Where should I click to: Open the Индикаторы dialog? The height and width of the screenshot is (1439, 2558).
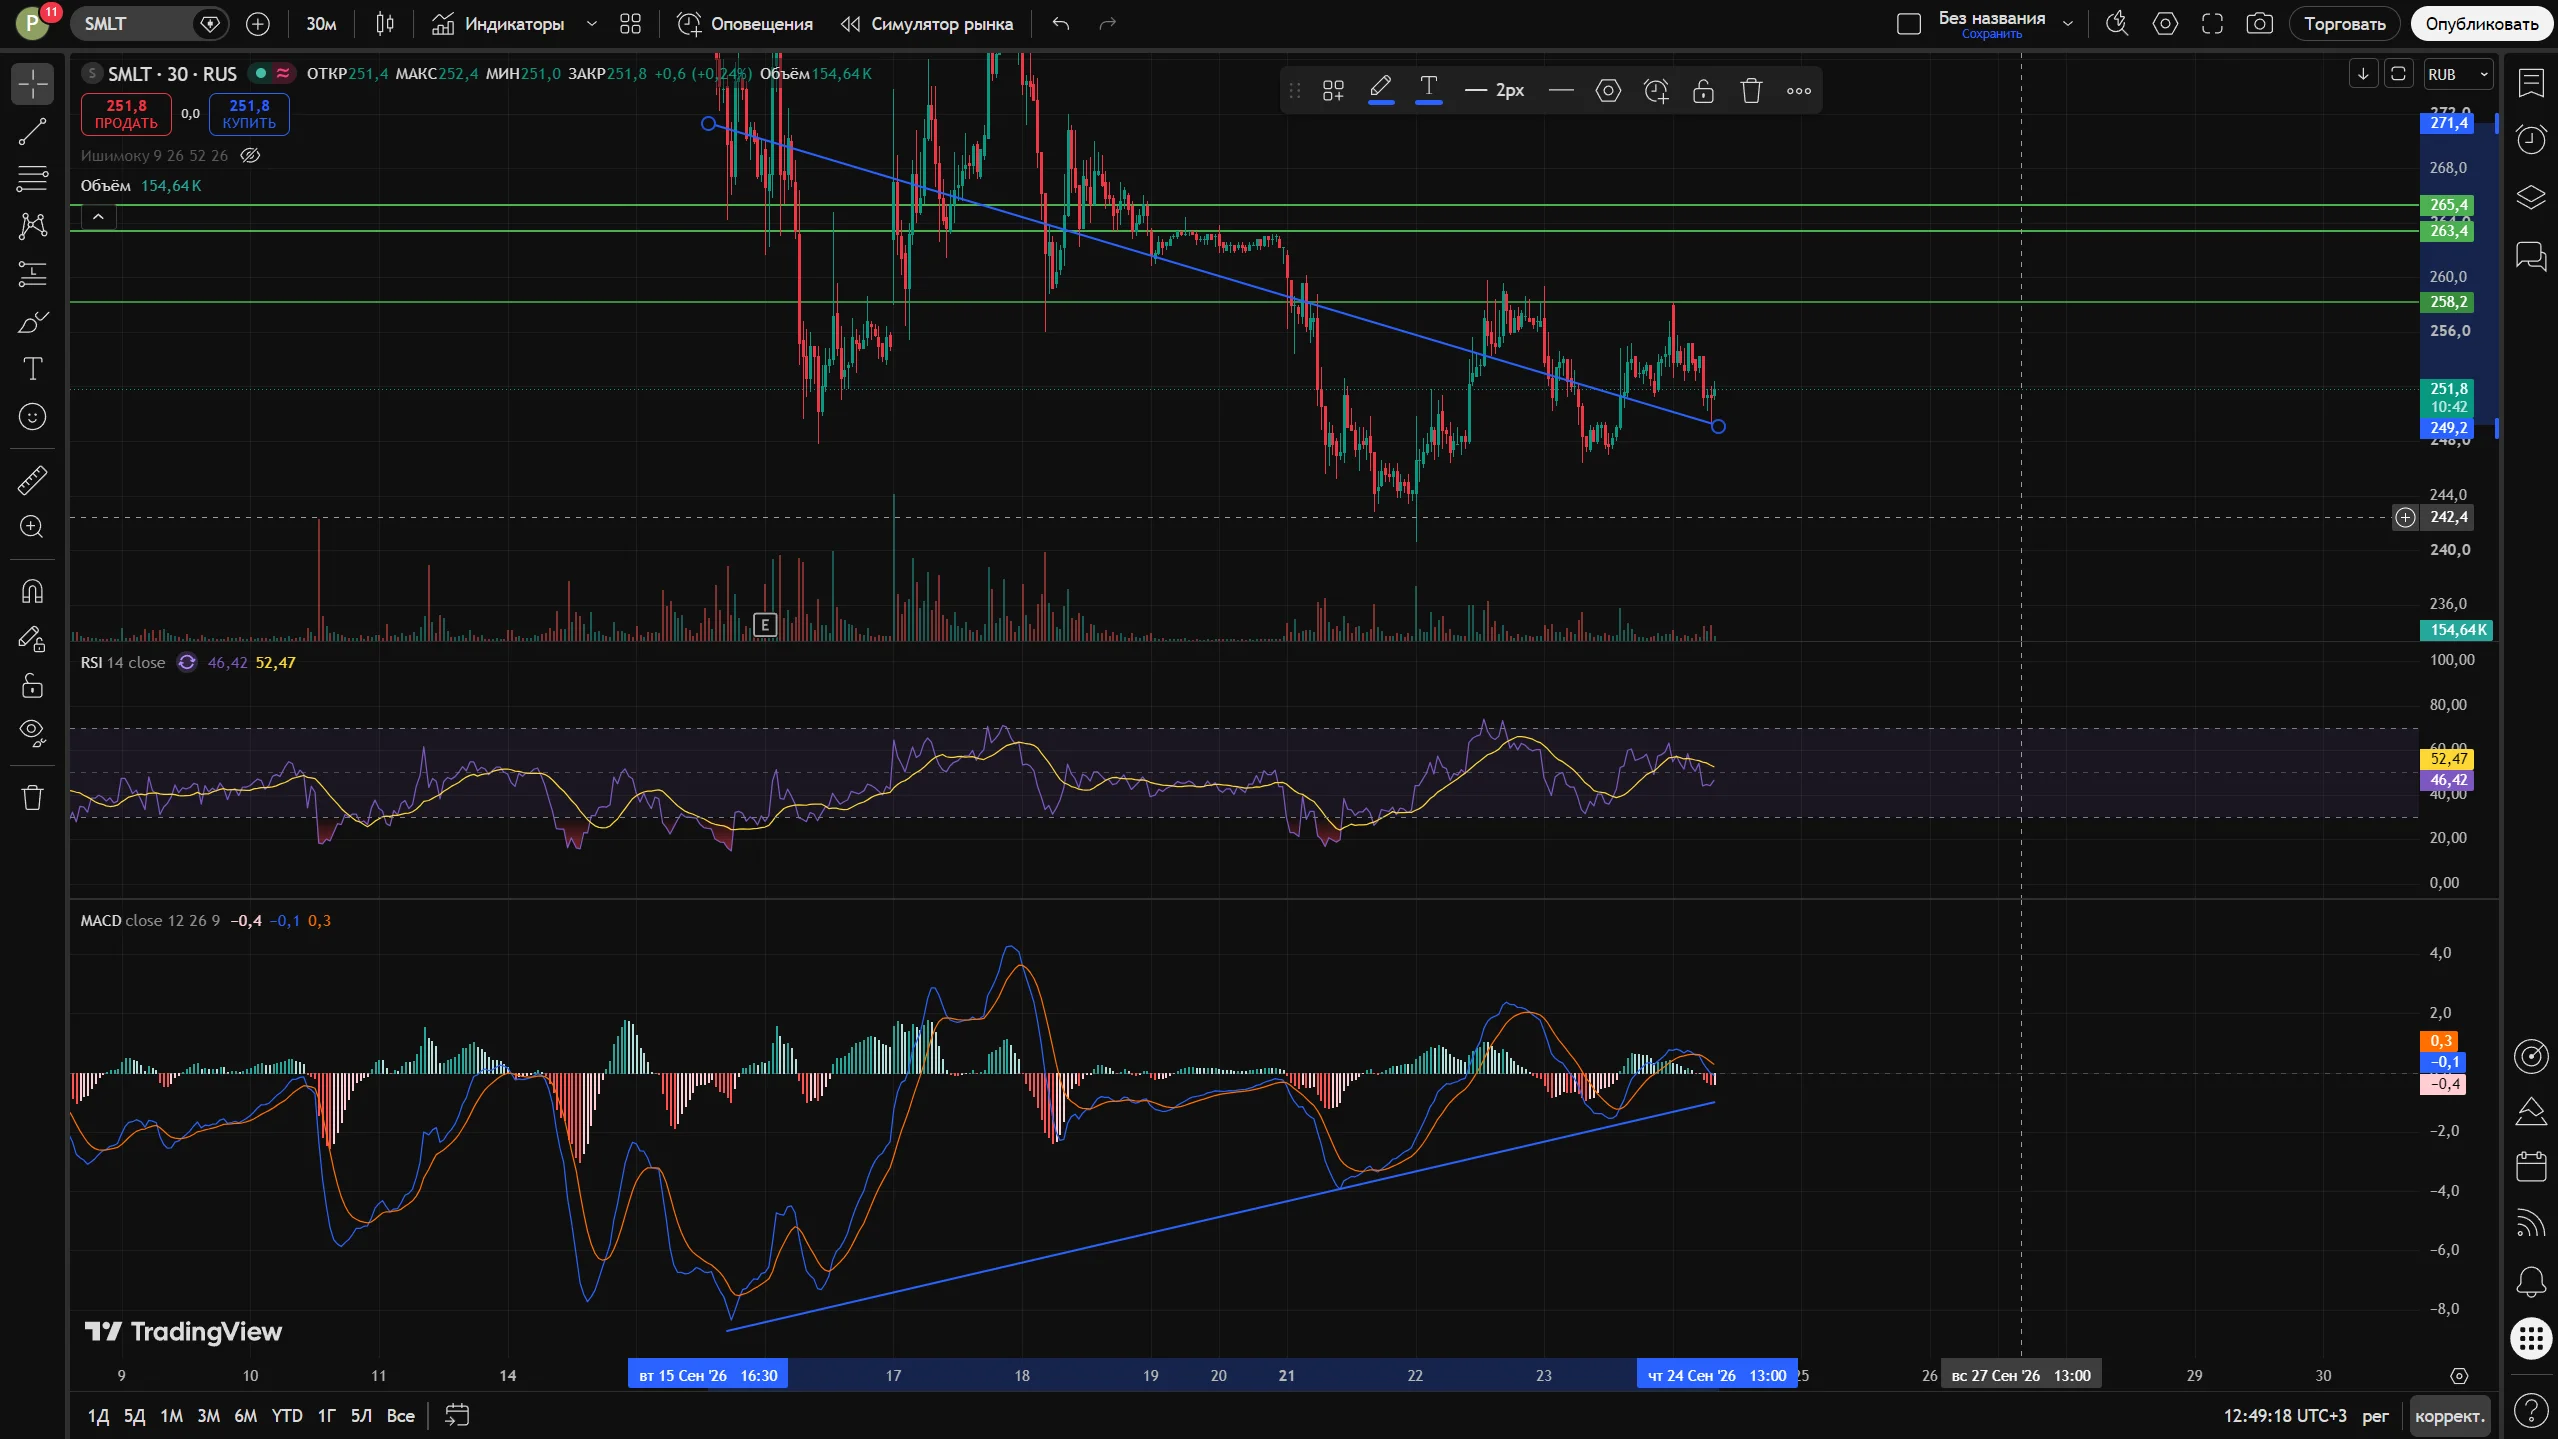(498, 24)
